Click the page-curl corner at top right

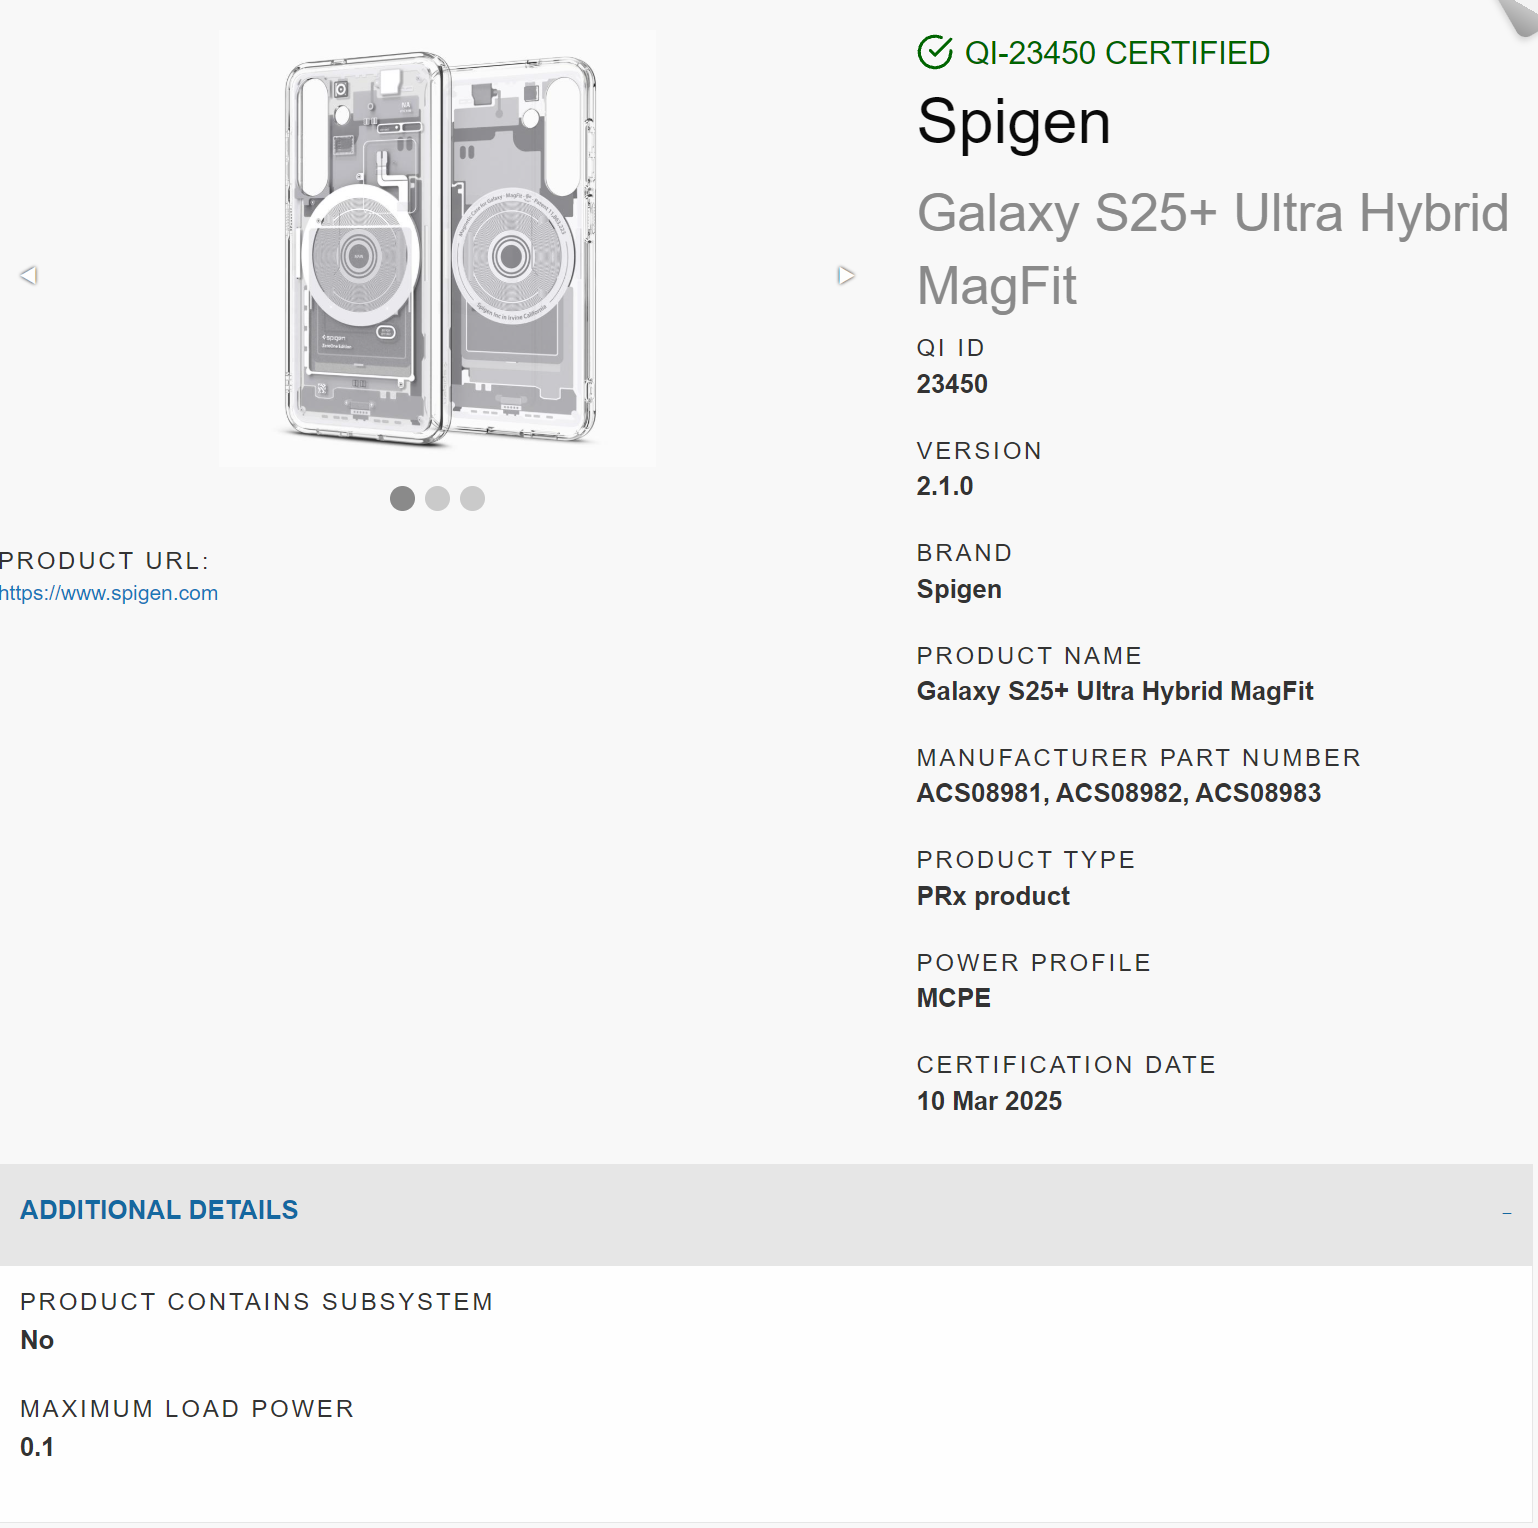1518,17
